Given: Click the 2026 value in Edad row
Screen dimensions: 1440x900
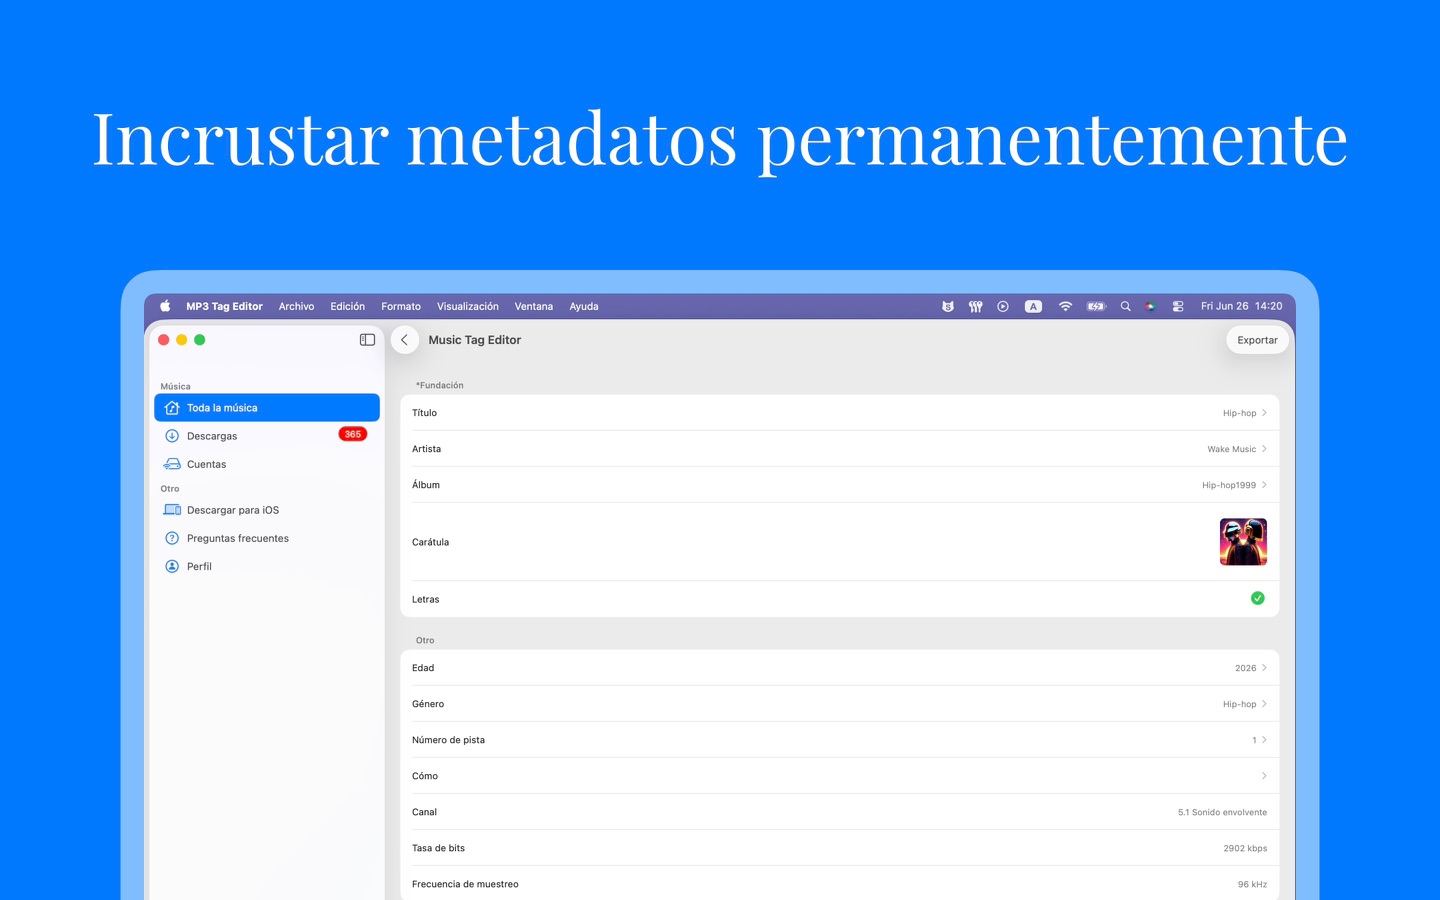Looking at the screenshot, I should 1245,668.
